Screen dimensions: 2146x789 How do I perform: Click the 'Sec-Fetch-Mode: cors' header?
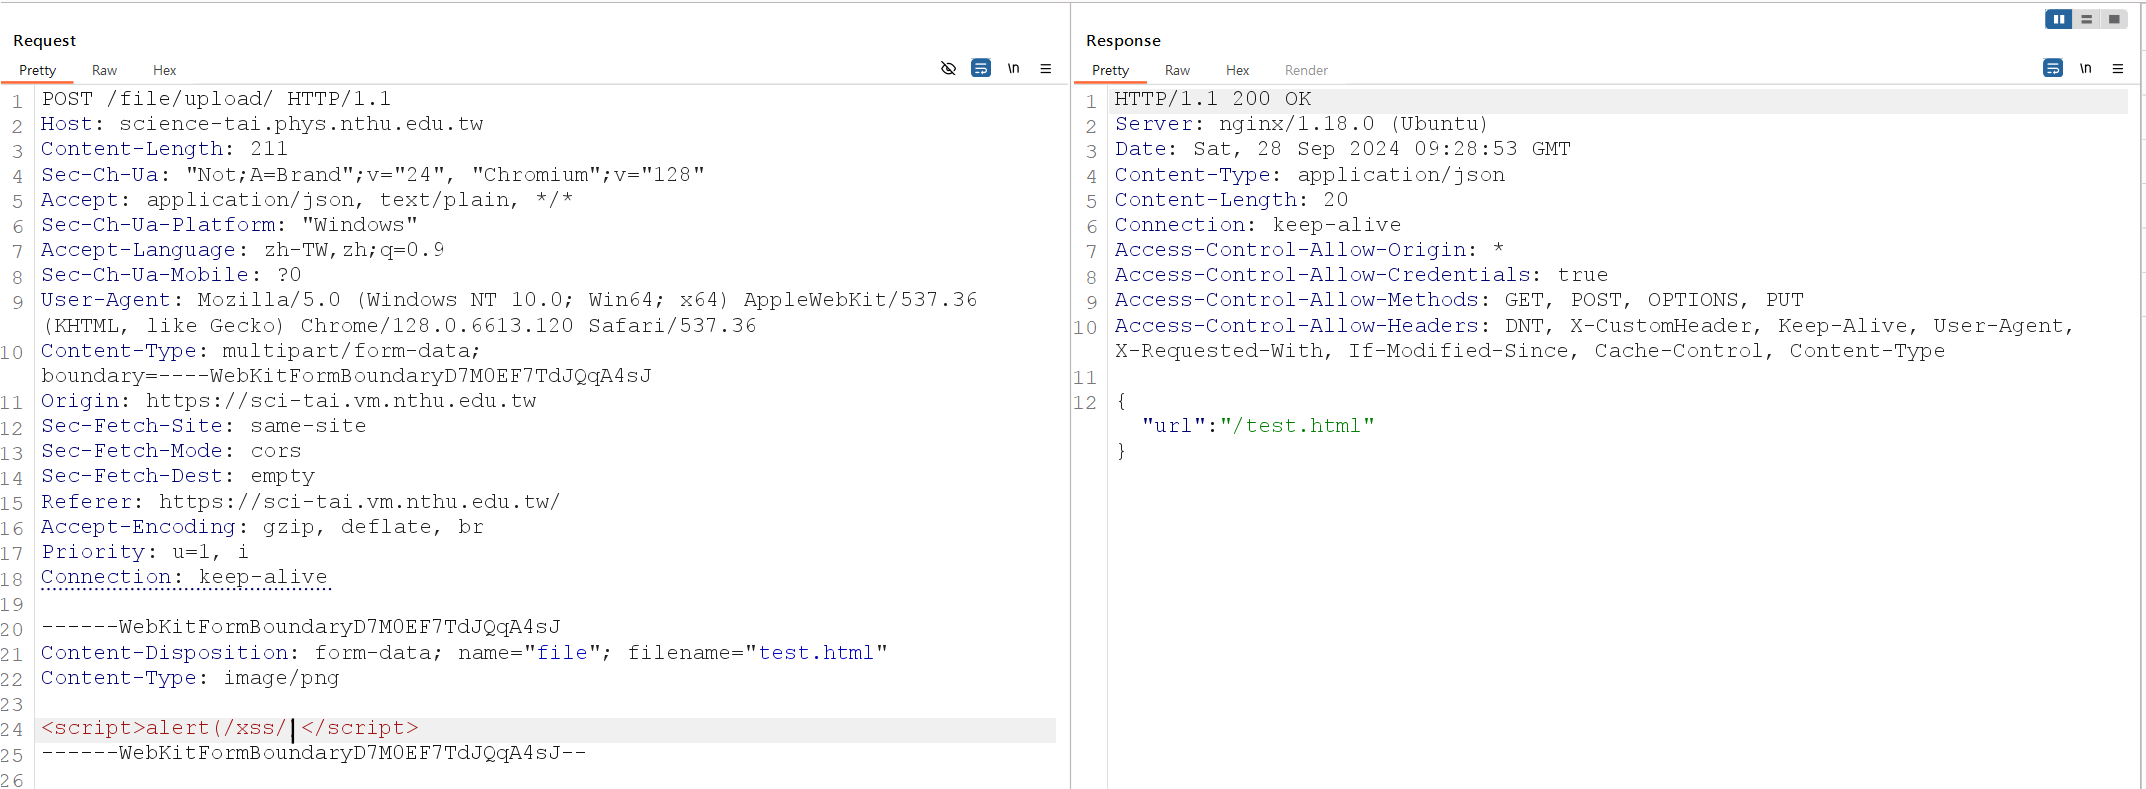coord(171,451)
